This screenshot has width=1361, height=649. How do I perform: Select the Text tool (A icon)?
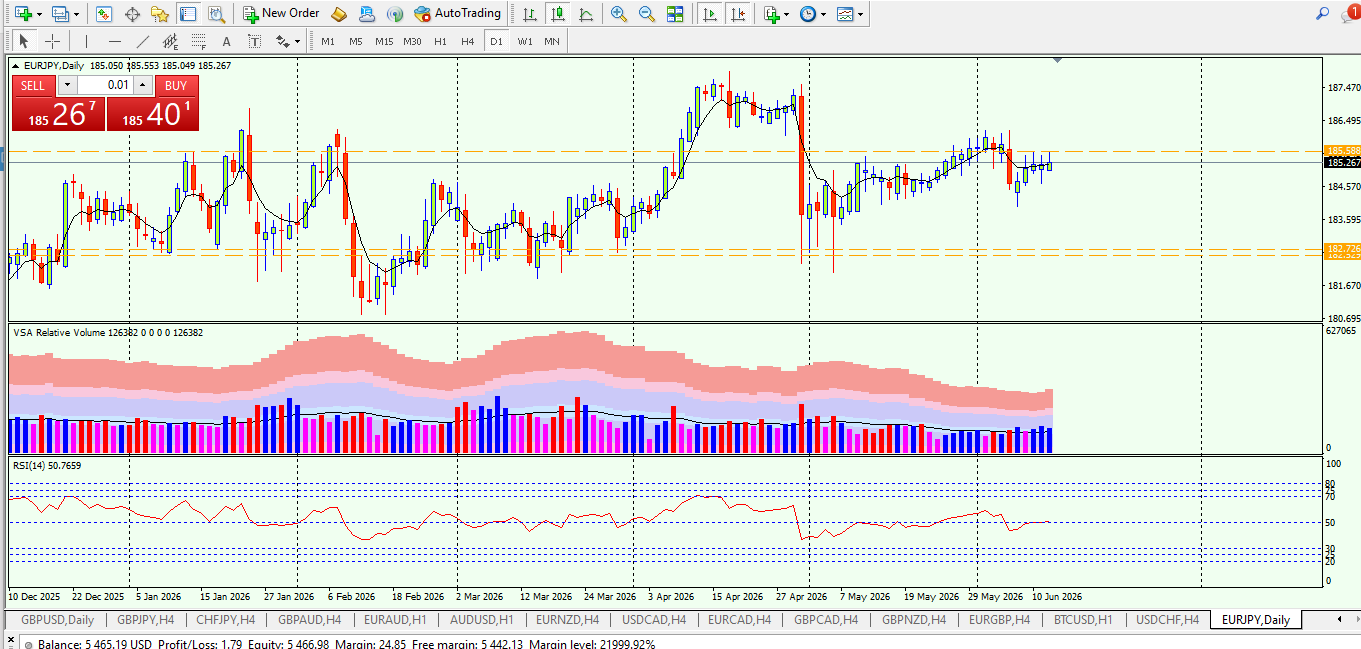coord(226,41)
